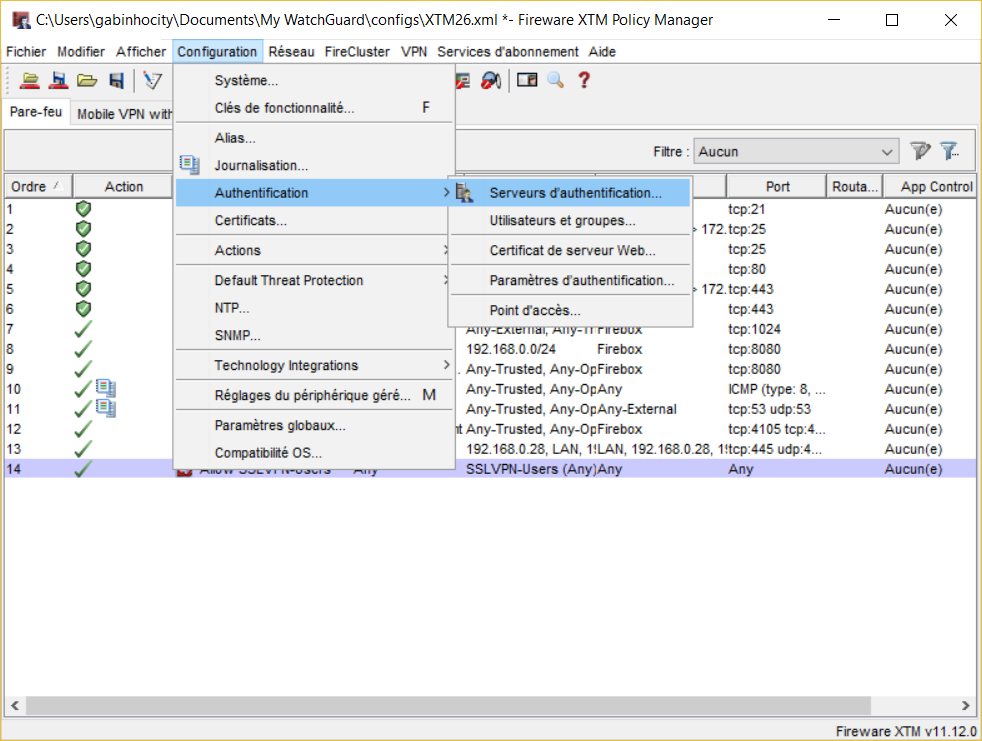The image size is (982, 741).
Task: Open the Fichier menu
Action: [x=26, y=51]
